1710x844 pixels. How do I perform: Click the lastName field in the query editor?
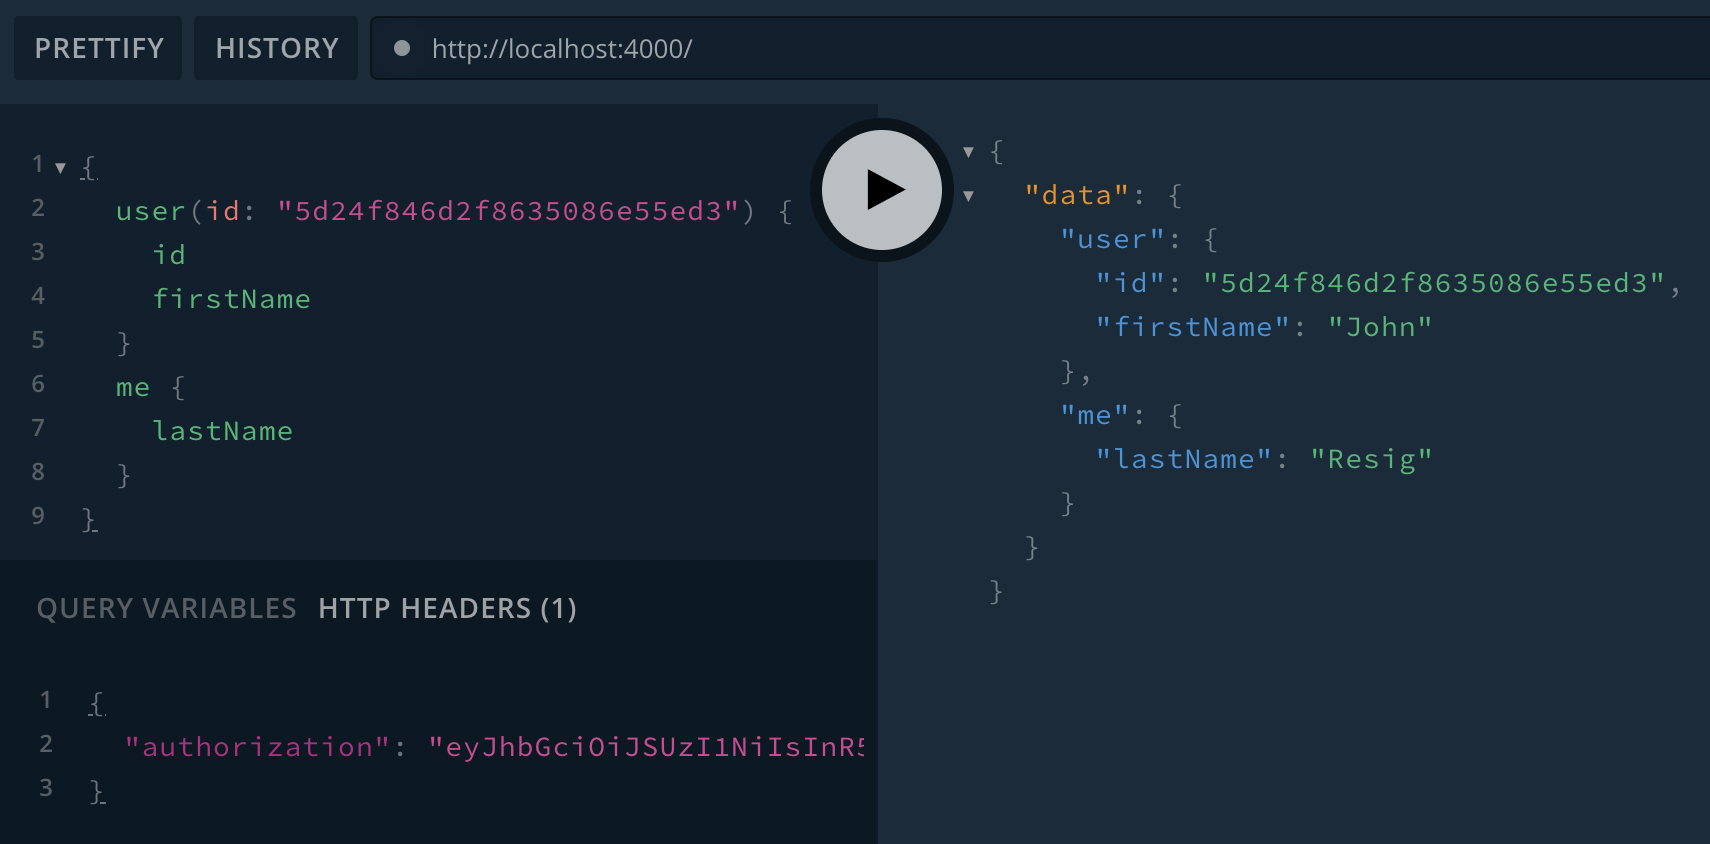[x=223, y=431]
